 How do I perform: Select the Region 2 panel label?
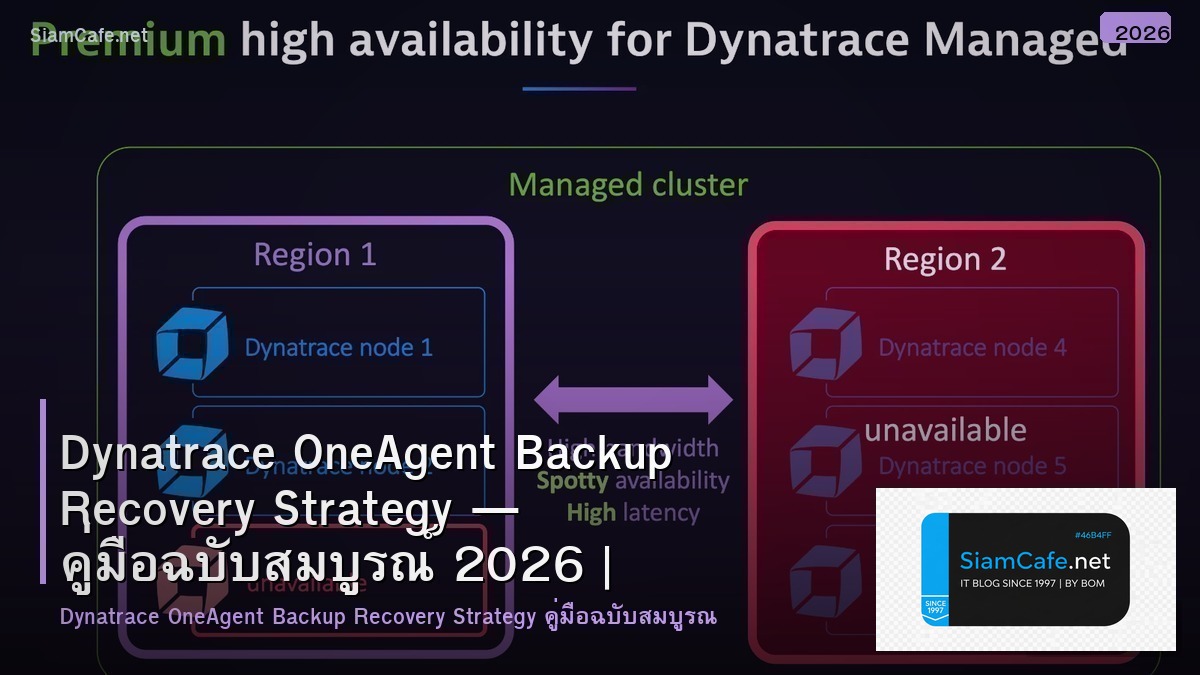(944, 258)
